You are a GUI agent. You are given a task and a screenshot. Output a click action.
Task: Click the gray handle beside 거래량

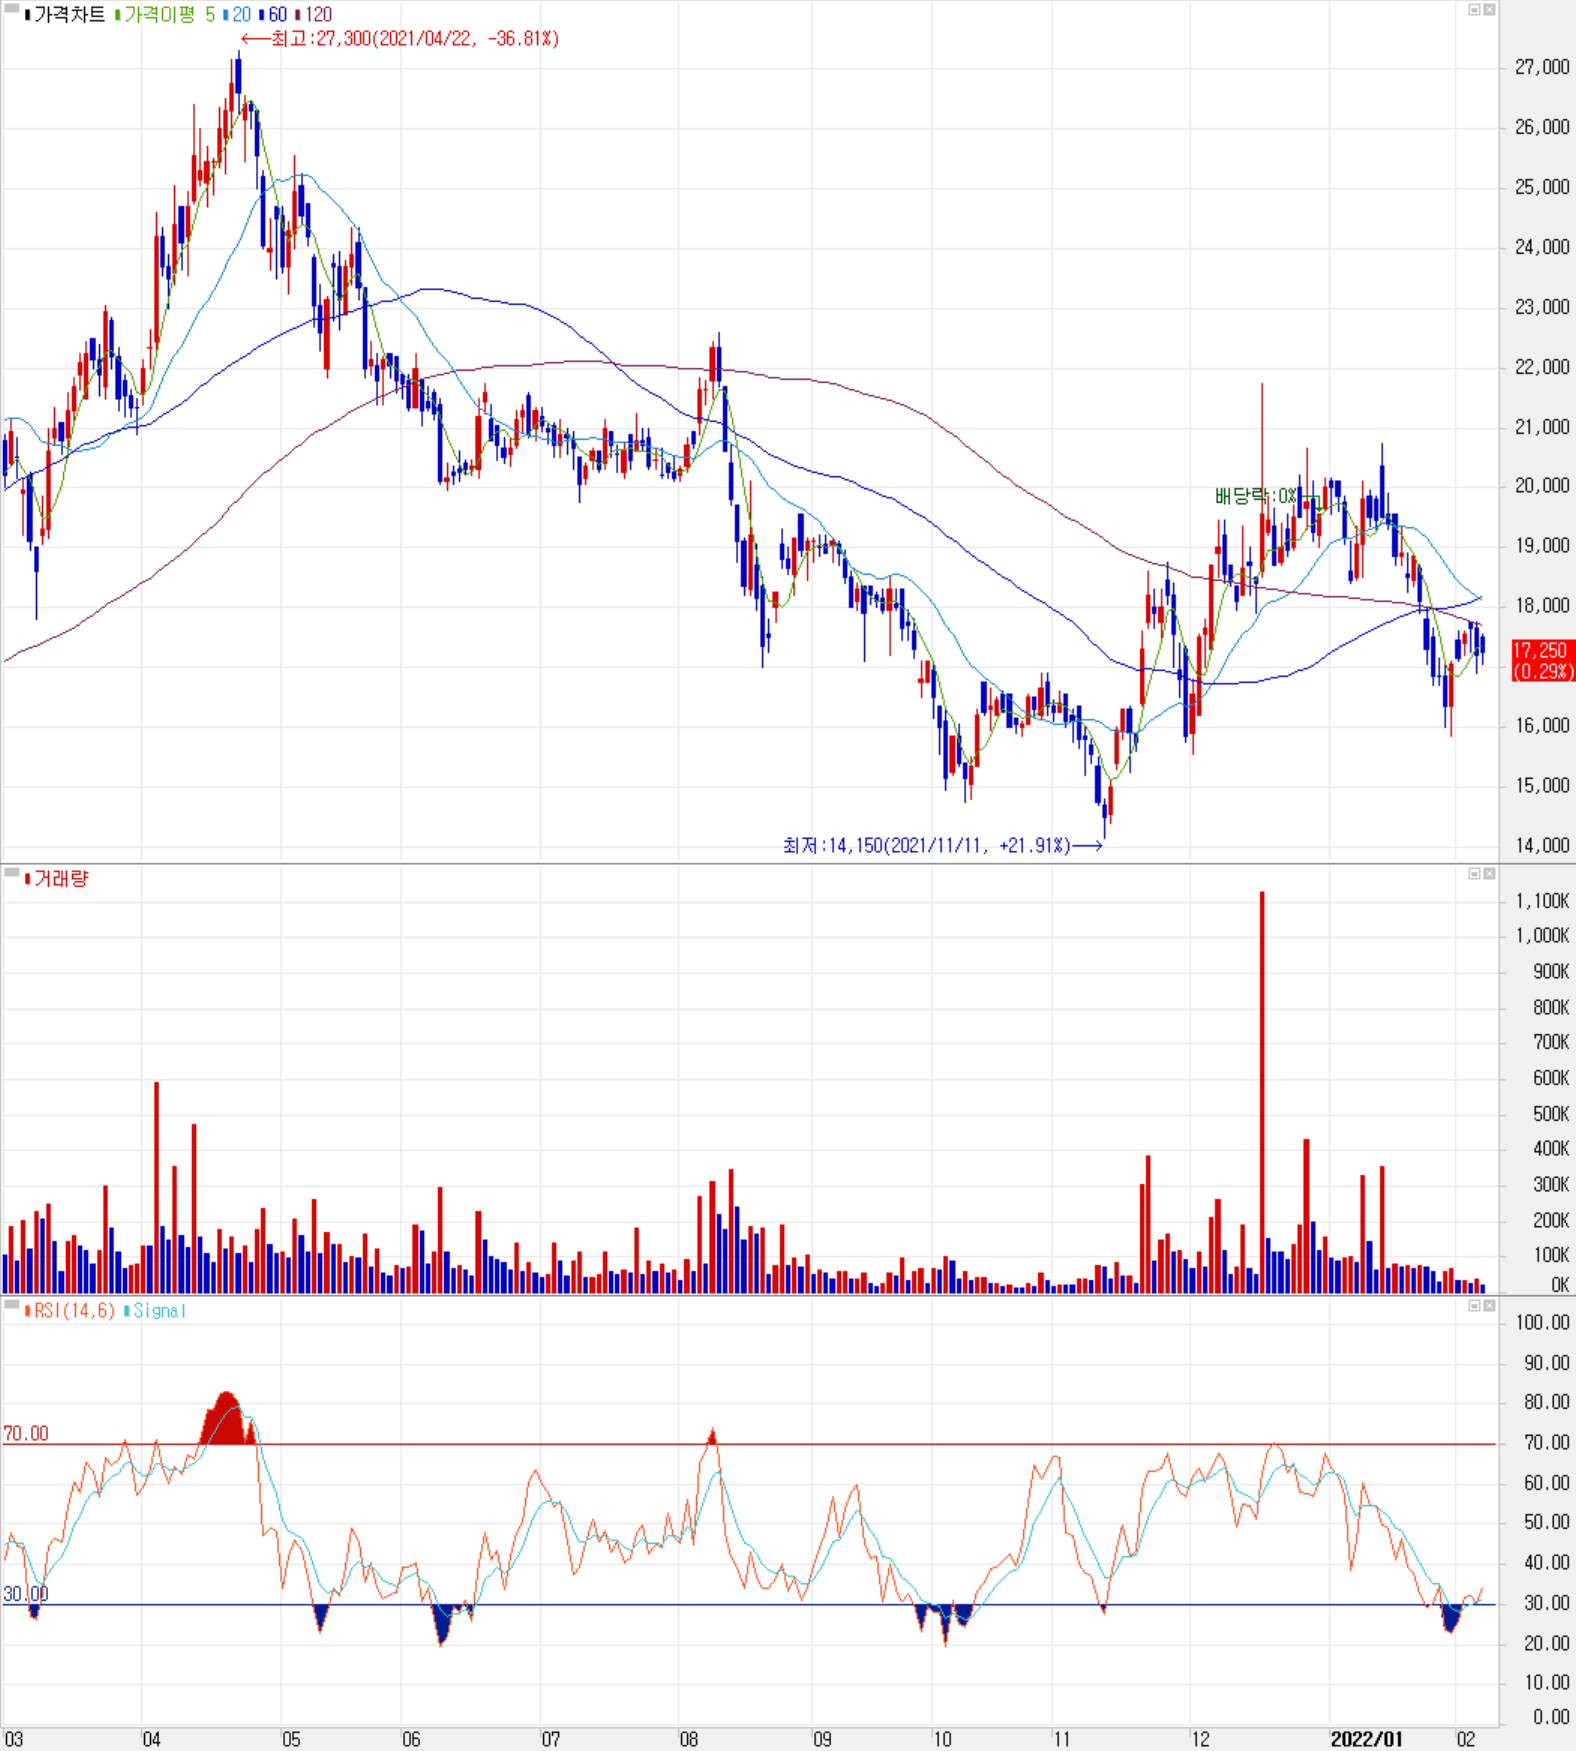pos(12,873)
